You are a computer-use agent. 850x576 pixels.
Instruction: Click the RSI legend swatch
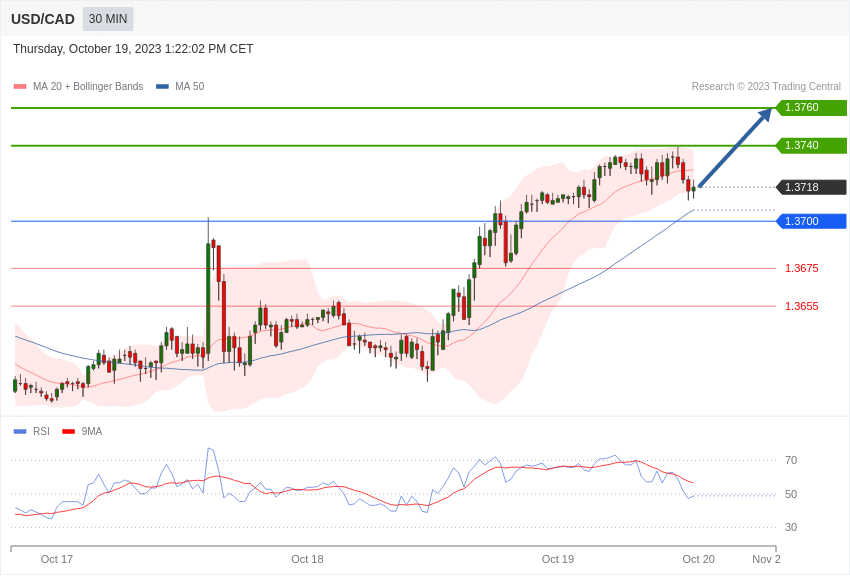pos(20,432)
